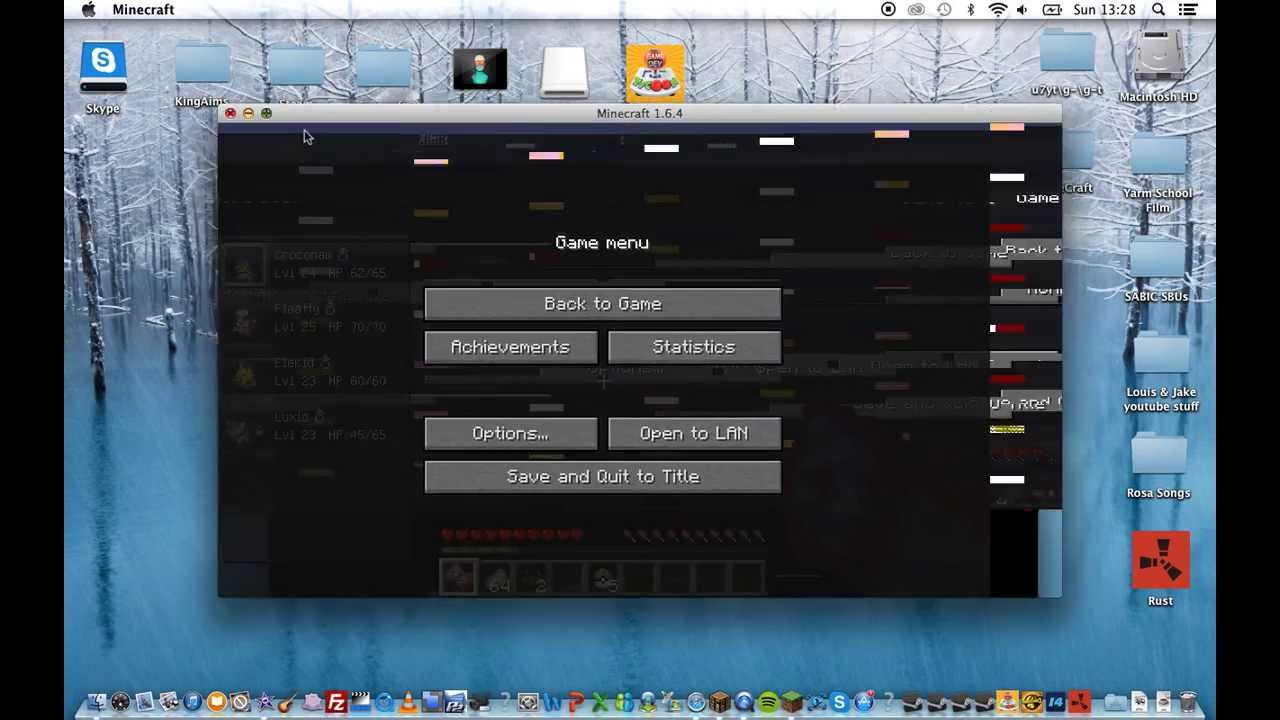Open iBooks from the Dock

pyautogui.click(x=216, y=702)
